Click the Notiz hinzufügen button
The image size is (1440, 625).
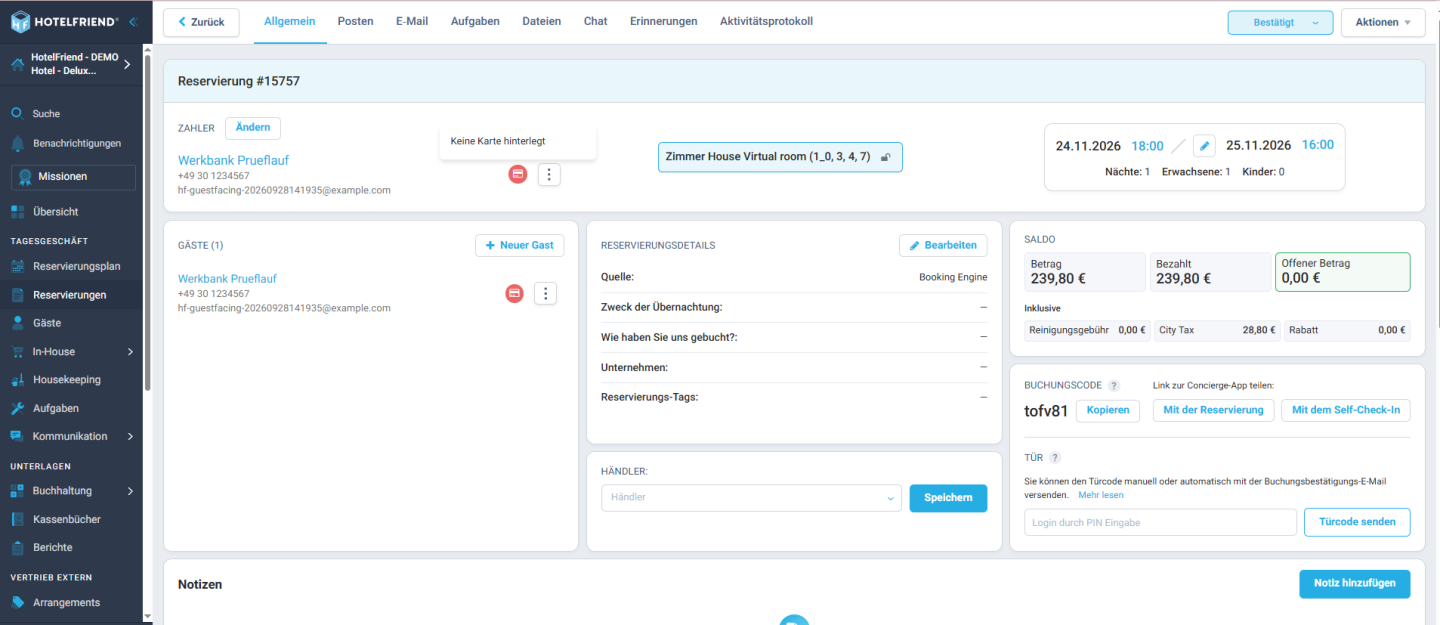tap(1355, 584)
